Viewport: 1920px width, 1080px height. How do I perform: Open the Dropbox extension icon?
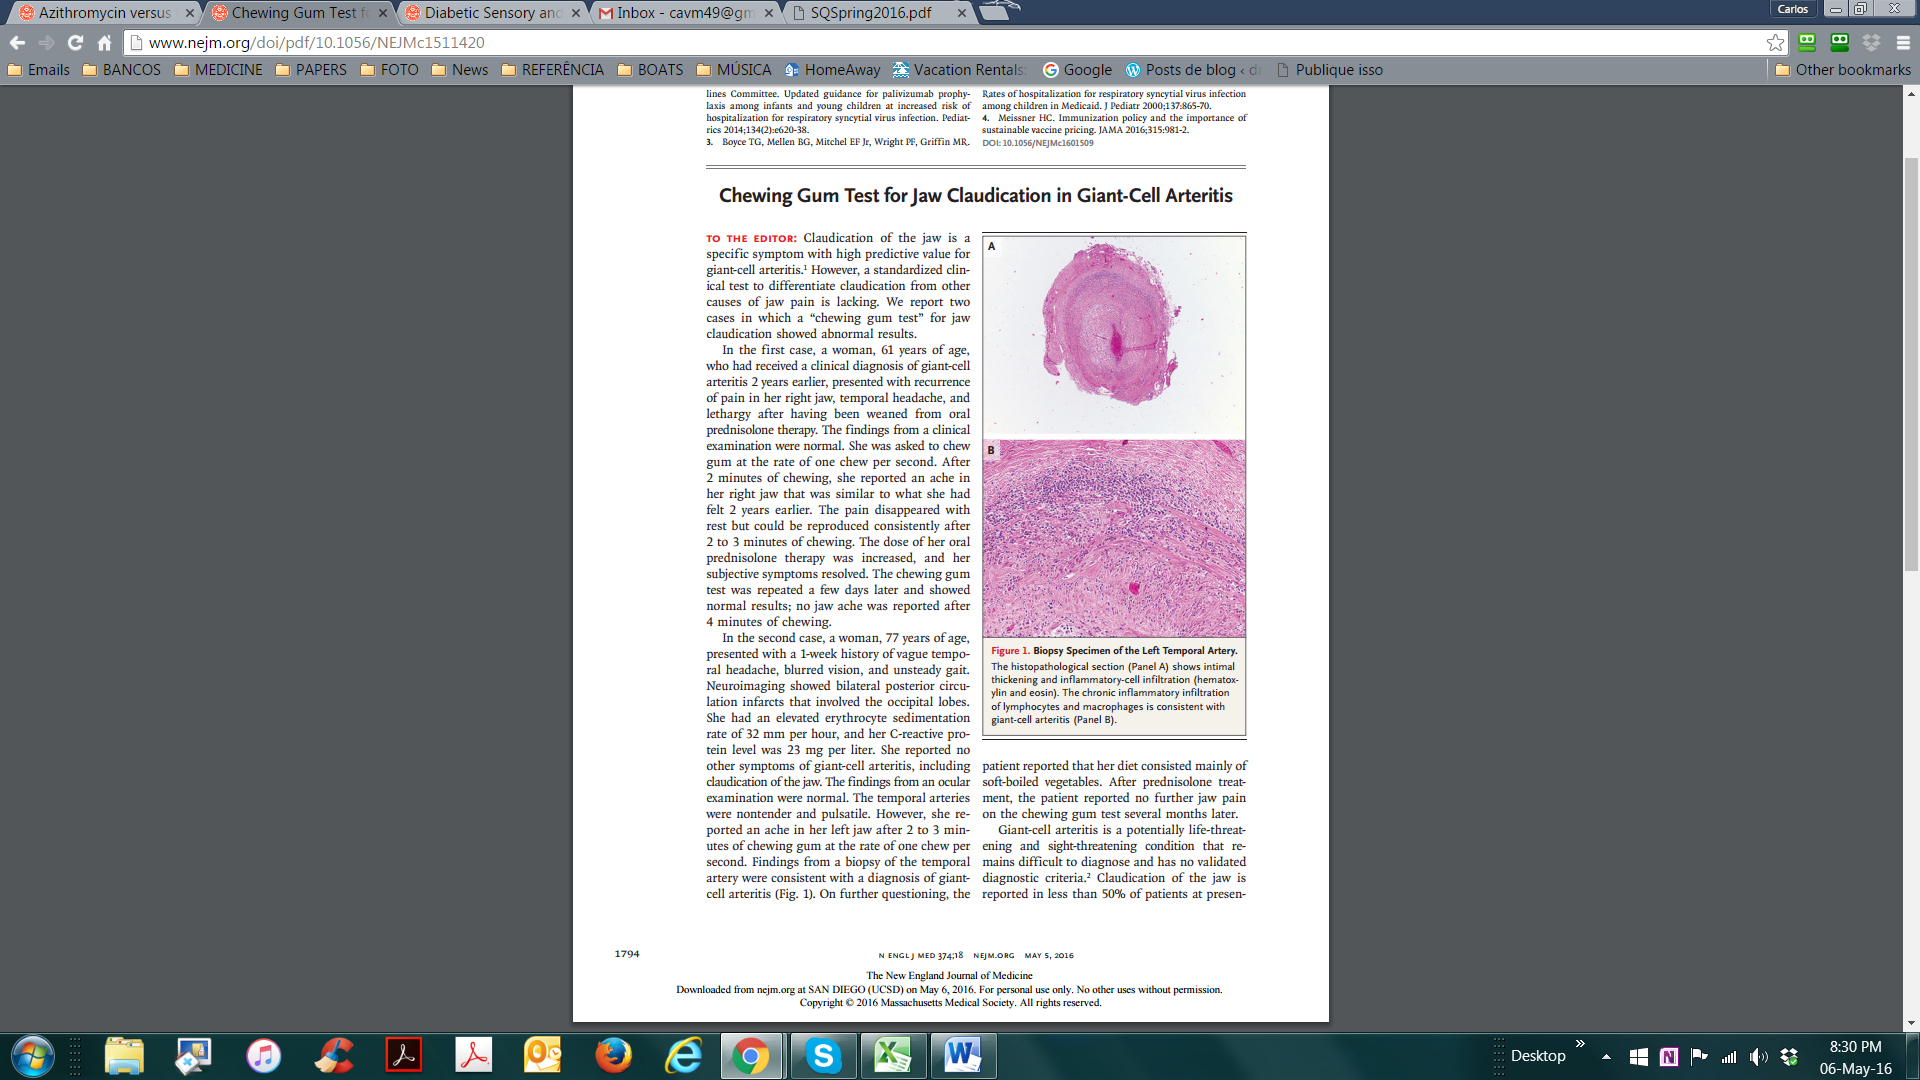tap(1871, 42)
